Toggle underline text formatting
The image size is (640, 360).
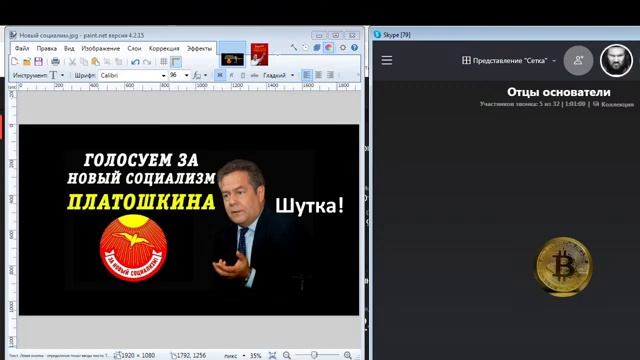243,75
